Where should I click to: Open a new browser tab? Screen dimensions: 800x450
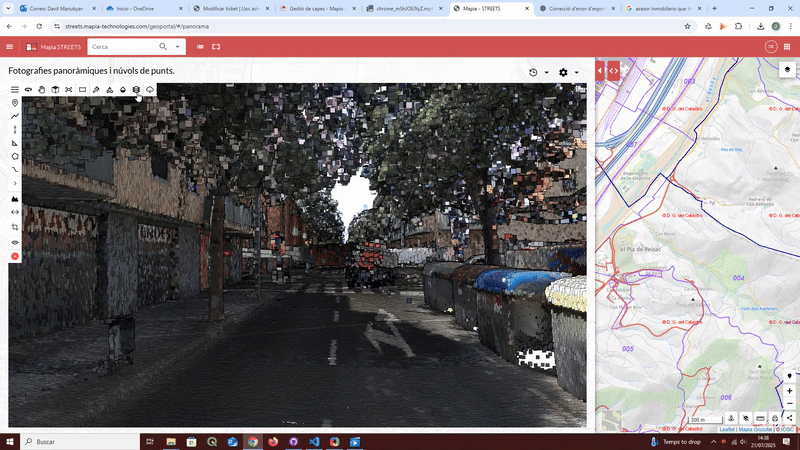coord(714,9)
